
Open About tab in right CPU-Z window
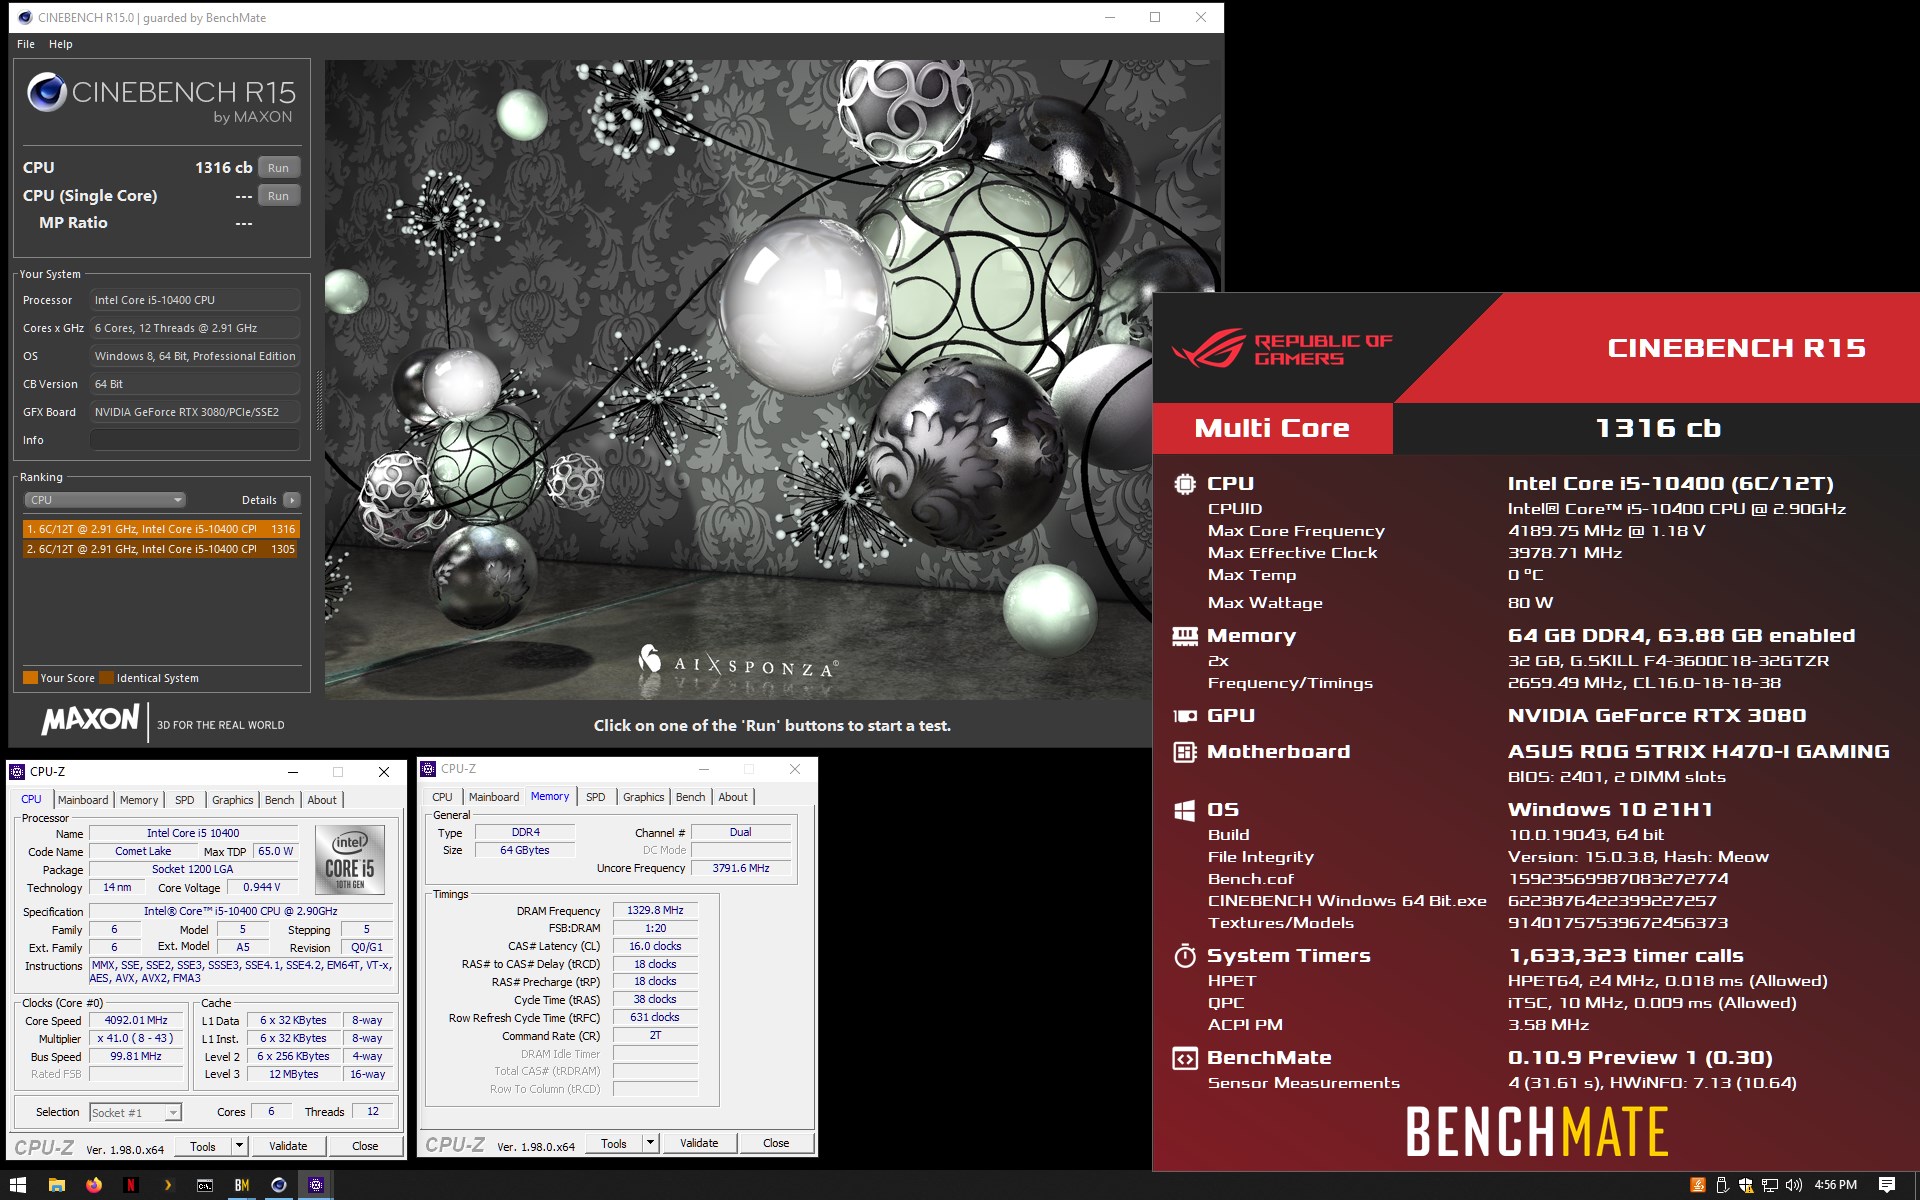pos(733,797)
